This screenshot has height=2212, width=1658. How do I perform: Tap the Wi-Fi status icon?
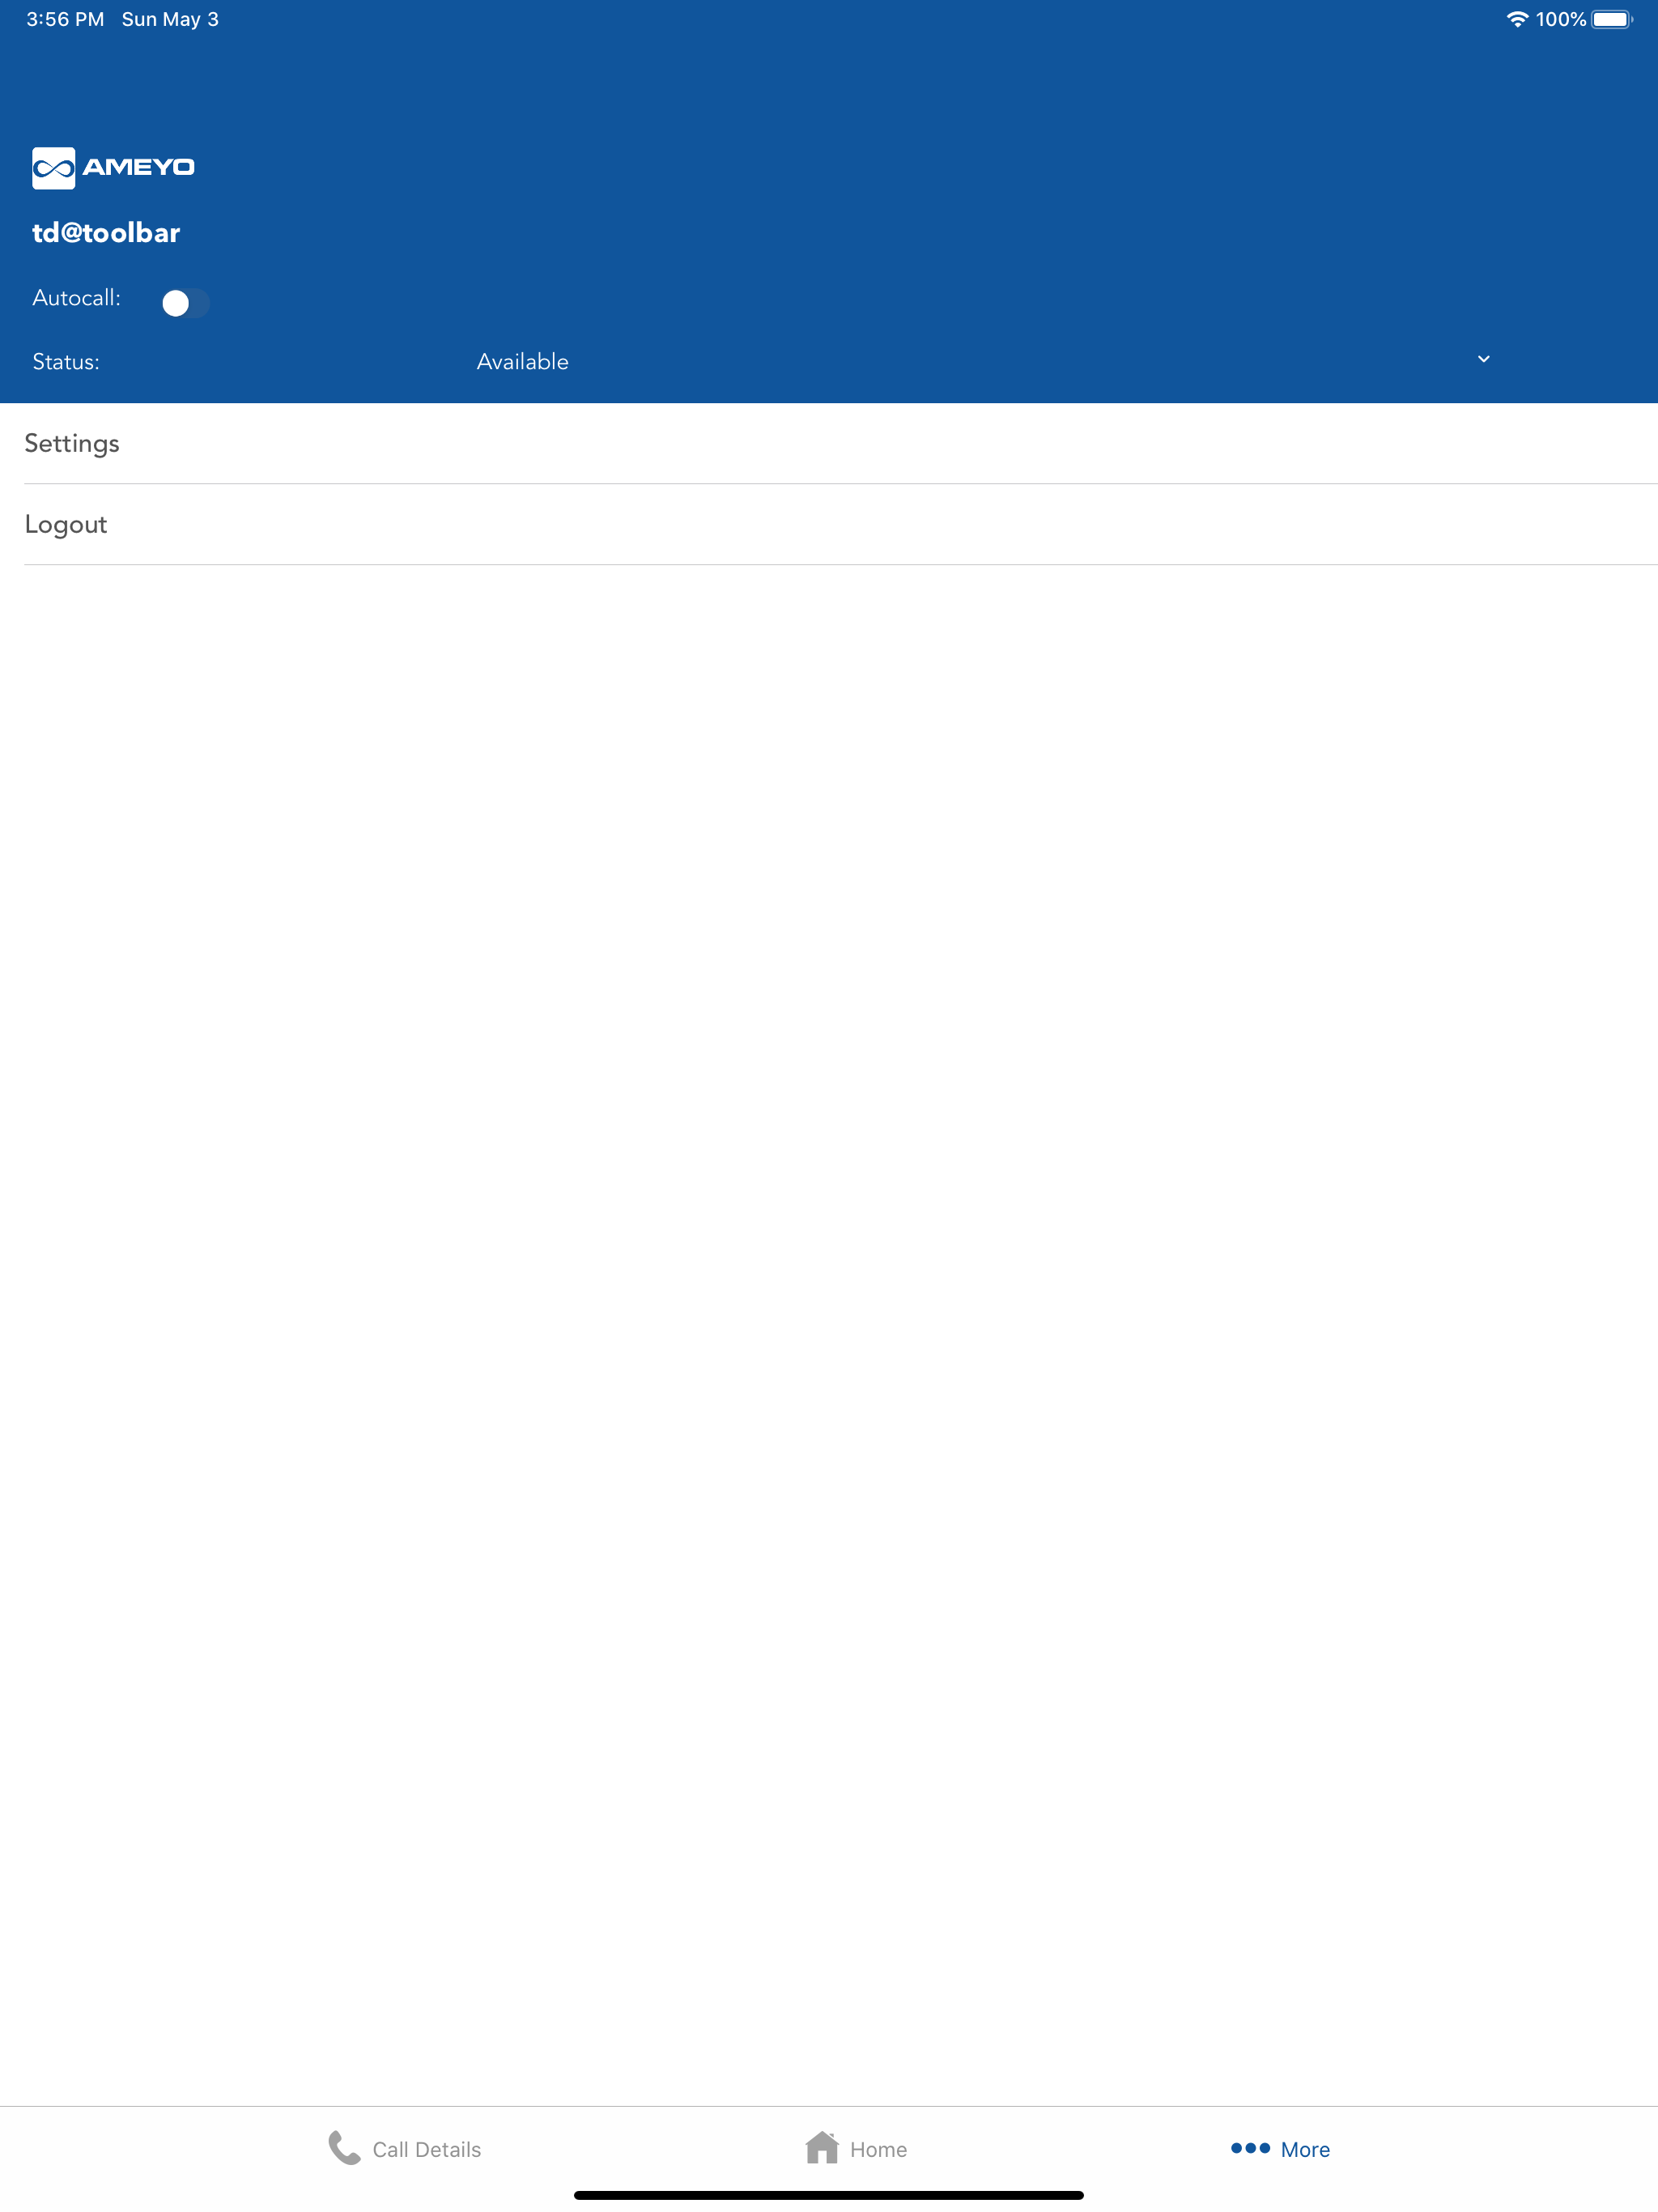coord(1517,19)
